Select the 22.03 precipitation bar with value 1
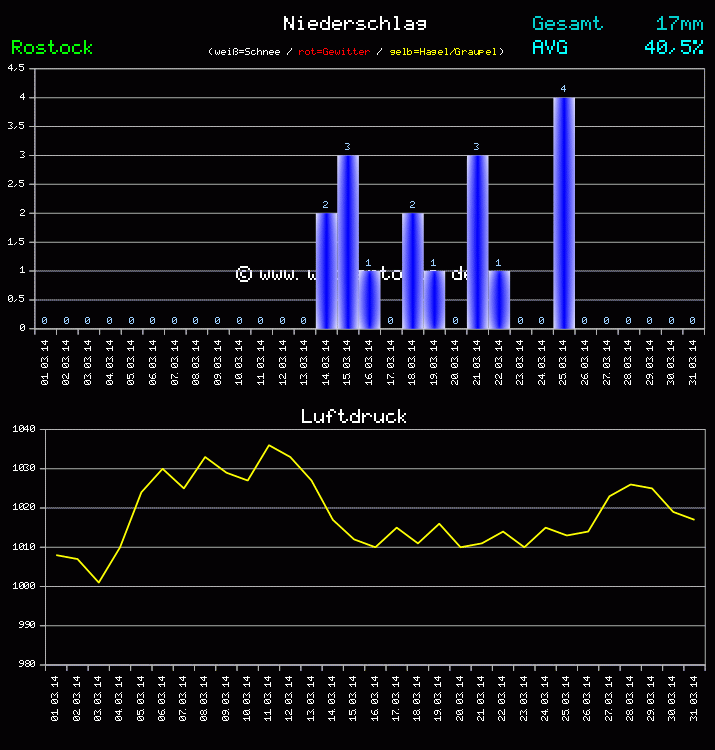Screen dimensions: 715x750 499,299
